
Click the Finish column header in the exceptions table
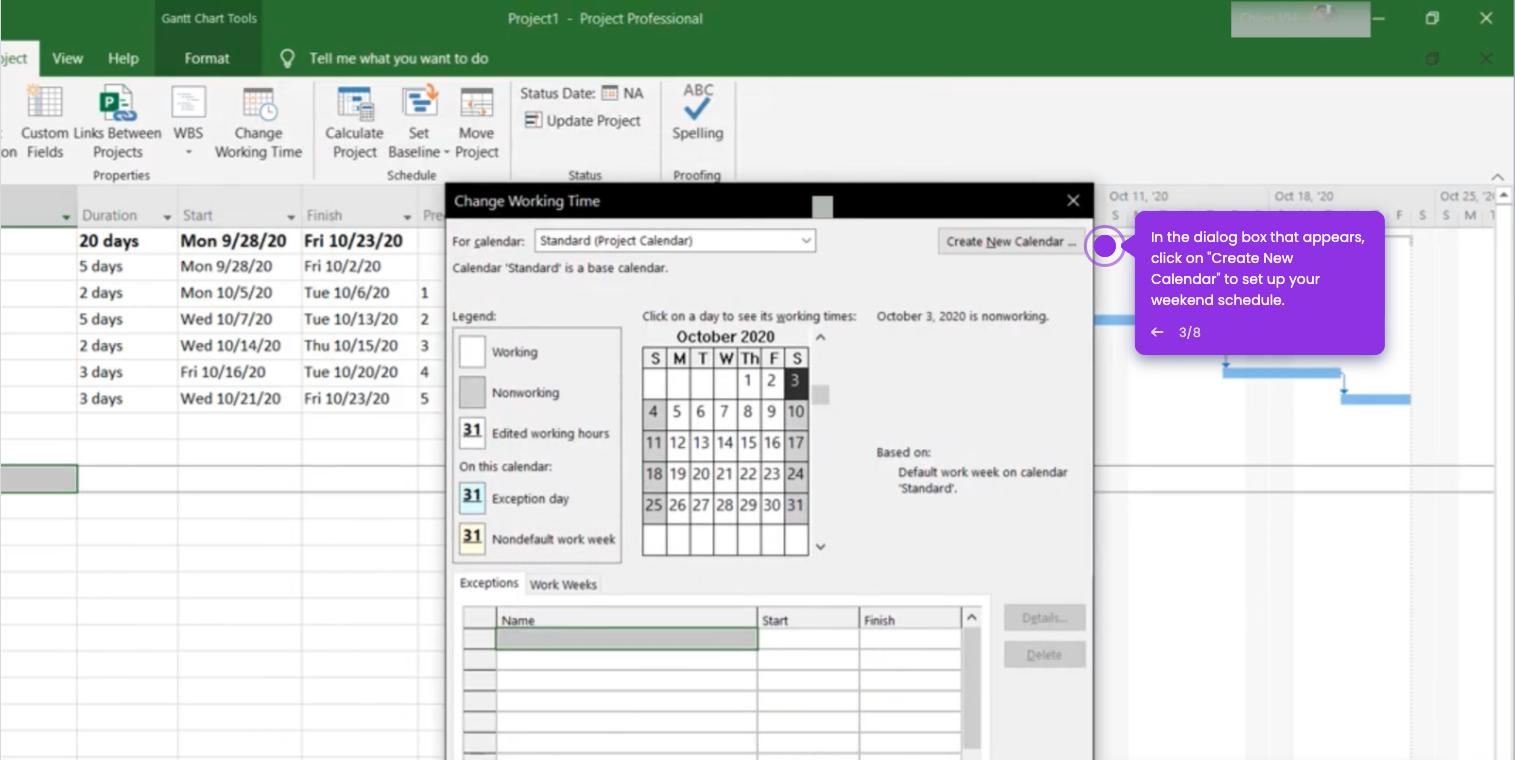click(x=910, y=620)
